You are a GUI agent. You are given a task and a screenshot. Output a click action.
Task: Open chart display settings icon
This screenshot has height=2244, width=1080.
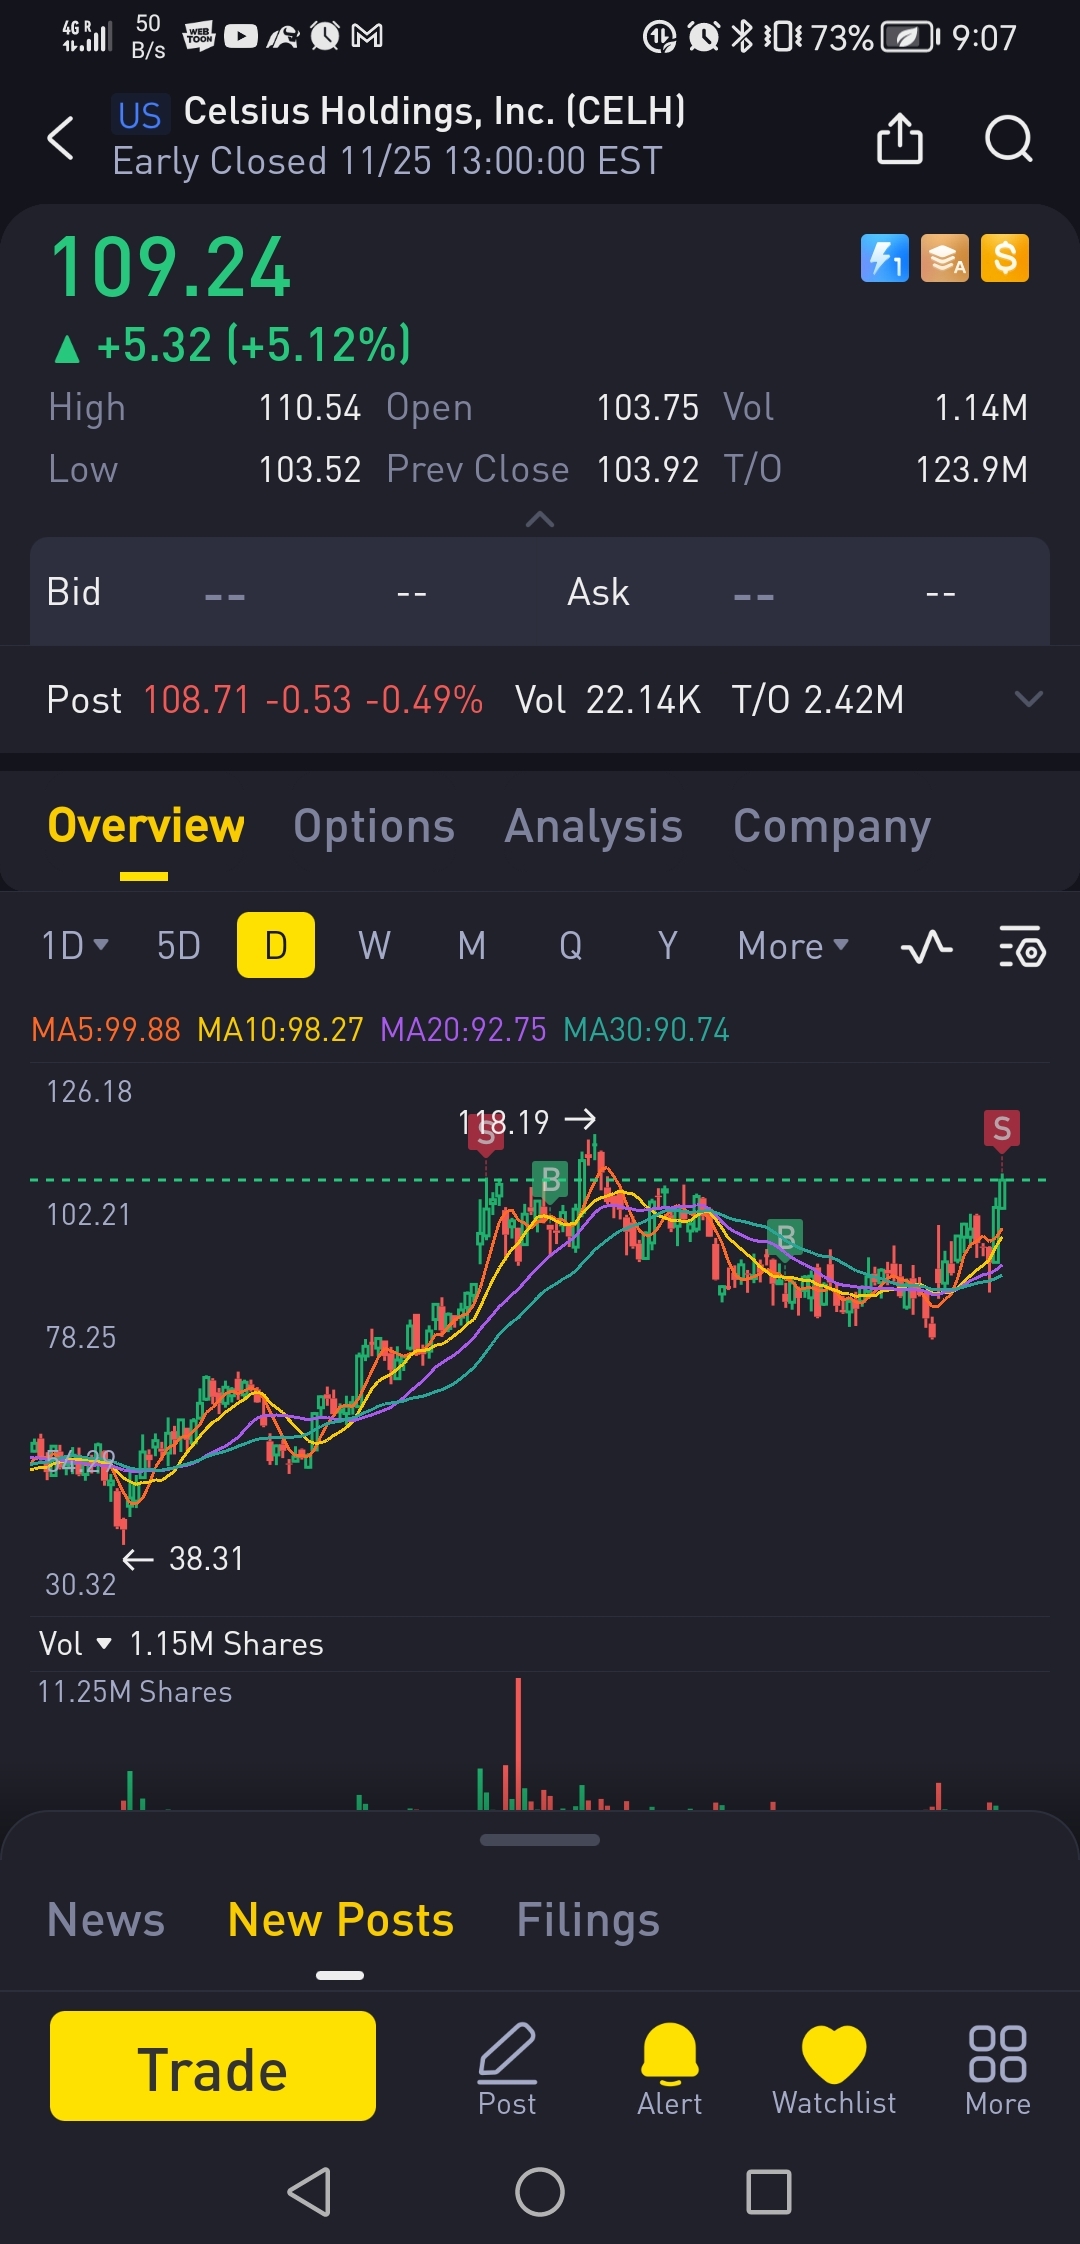(x=1022, y=946)
